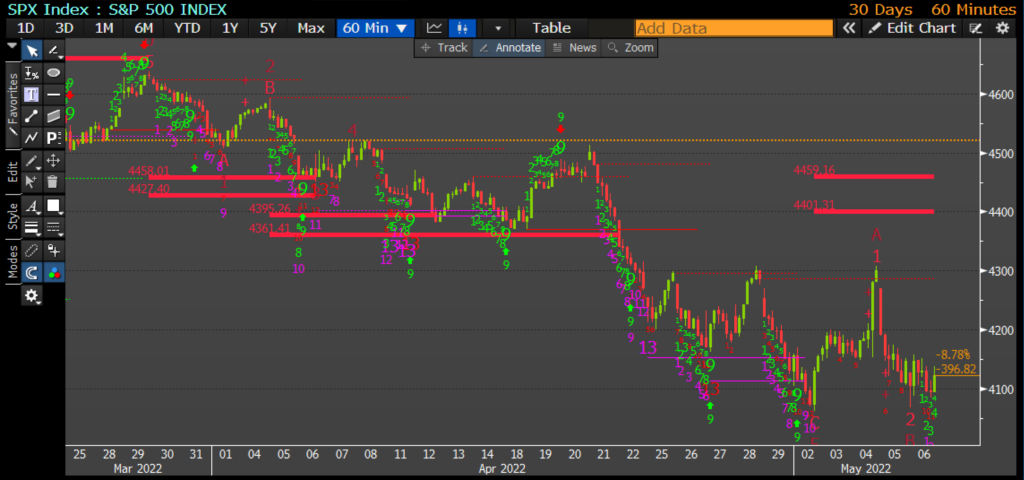Click the 4395.26 level label
This screenshot has width=1024, height=480.
pos(270,209)
